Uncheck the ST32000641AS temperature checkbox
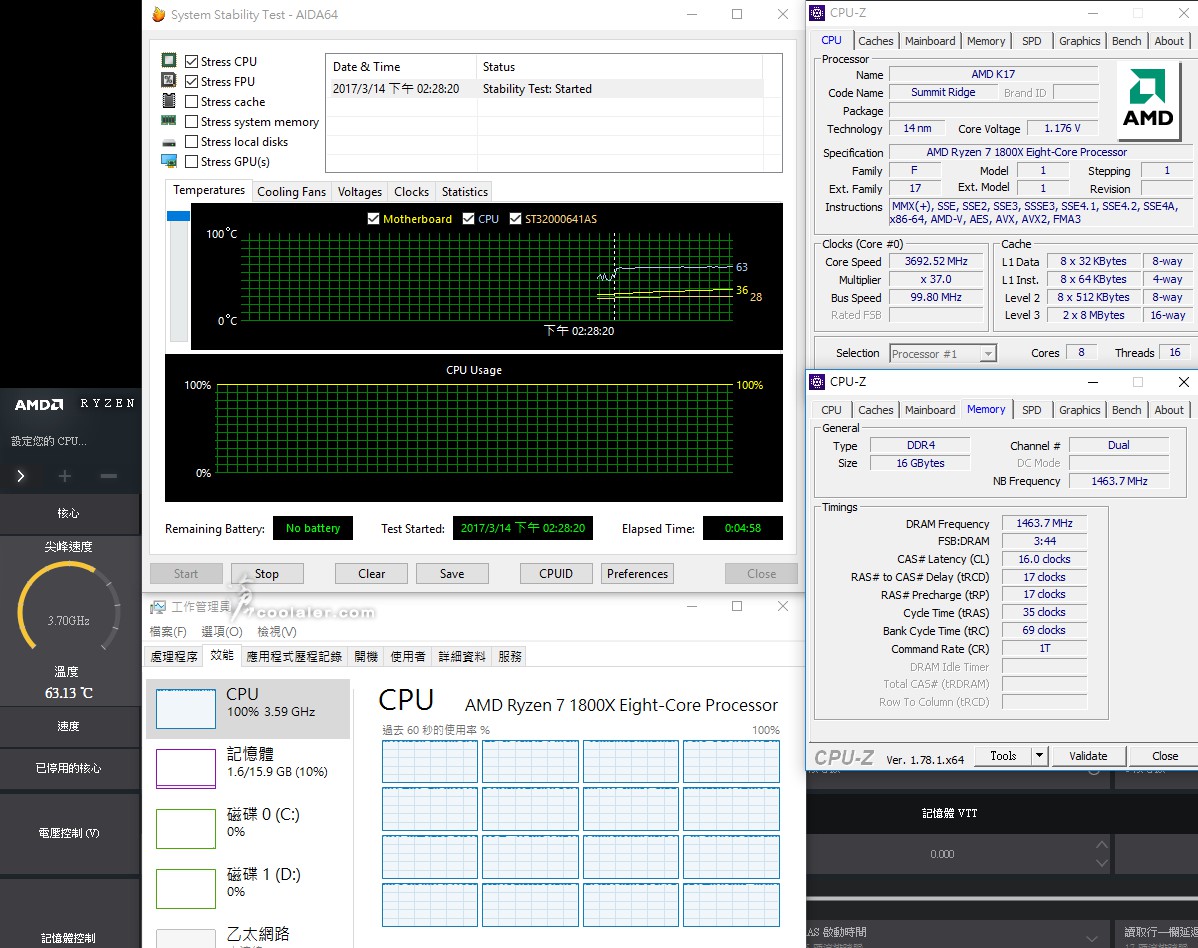 515,218
